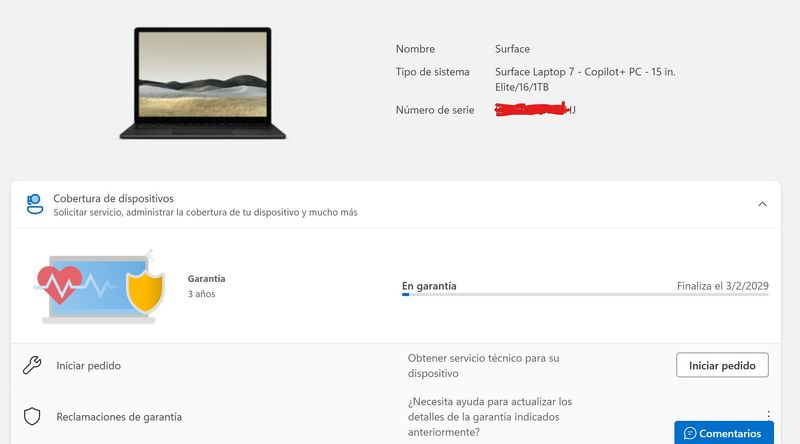Select the Cobertura de dispositivos heading
This screenshot has height=444, width=800.
coord(113,199)
